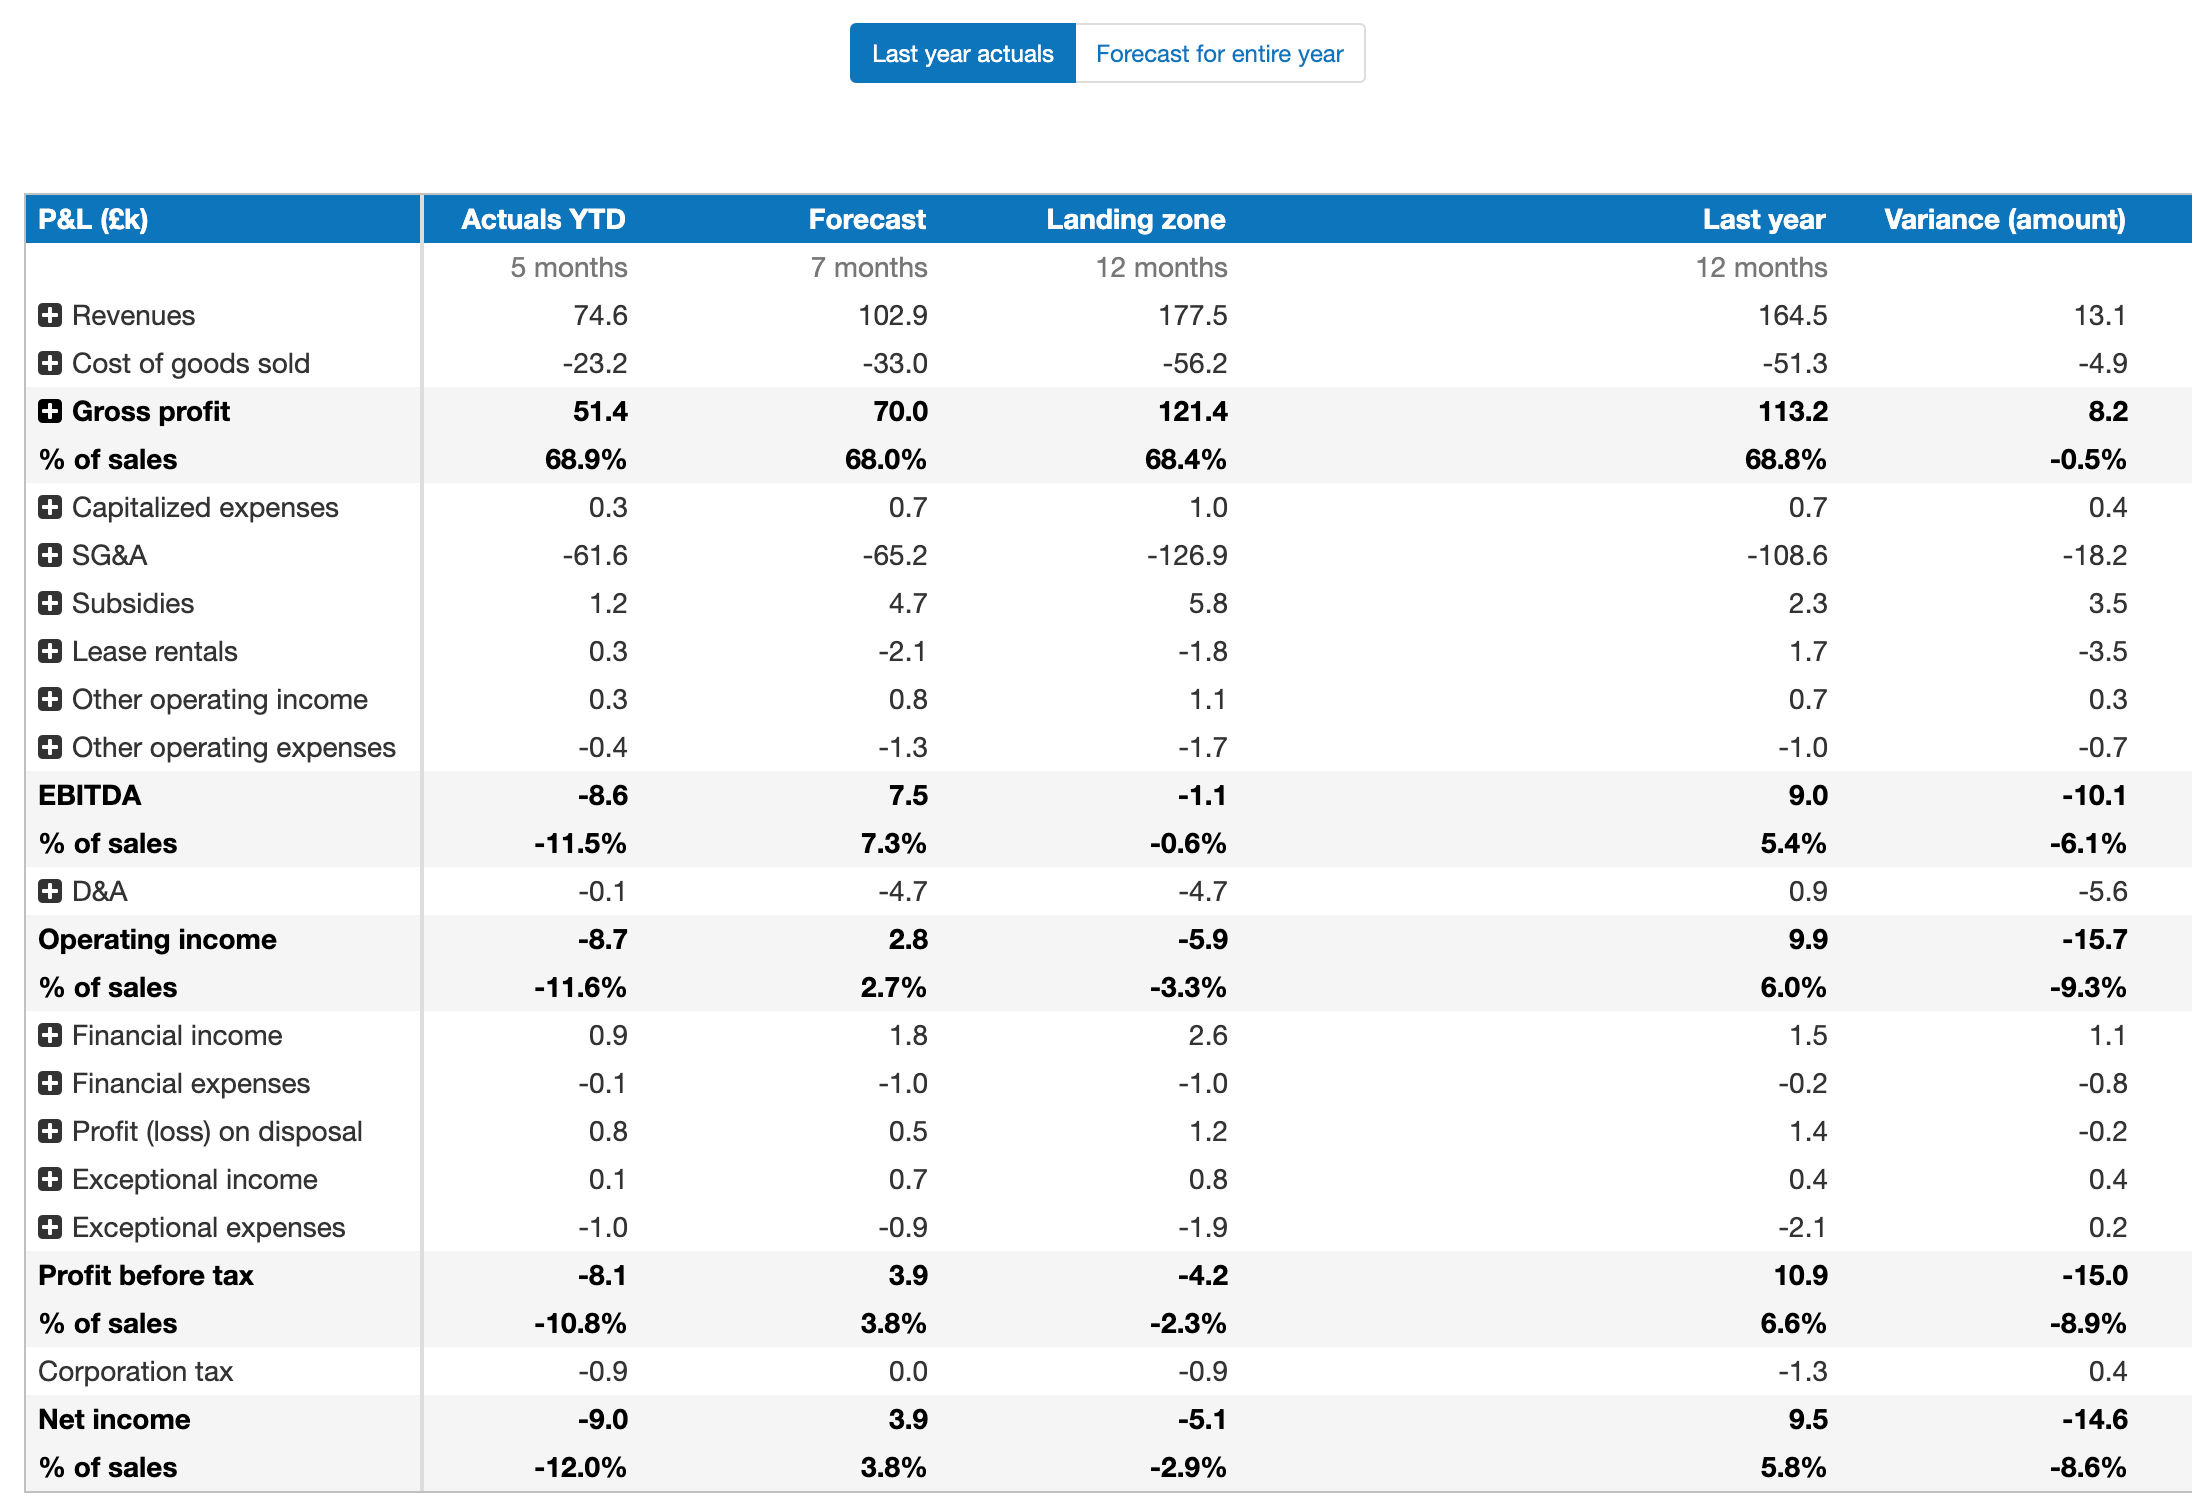Expand Financial income row

pos(50,1036)
